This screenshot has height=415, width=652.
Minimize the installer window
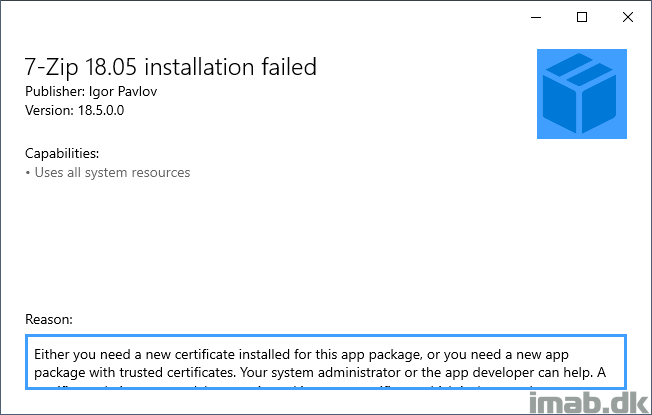pyautogui.click(x=536, y=17)
